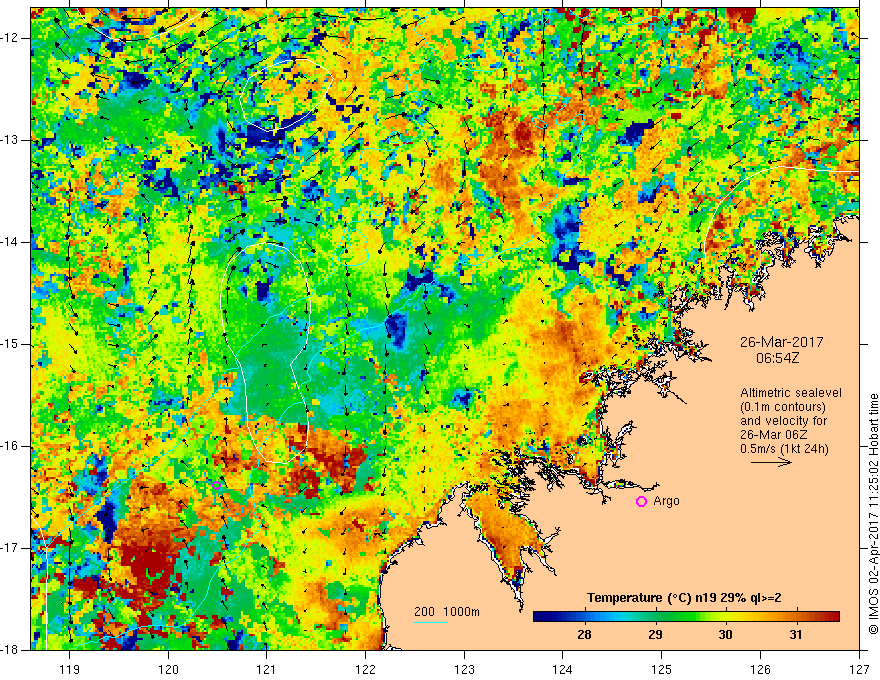This screenshot has height=680, width=880.
Task: Click the '200 1000m' depth contour label
Action: point(447,612)
